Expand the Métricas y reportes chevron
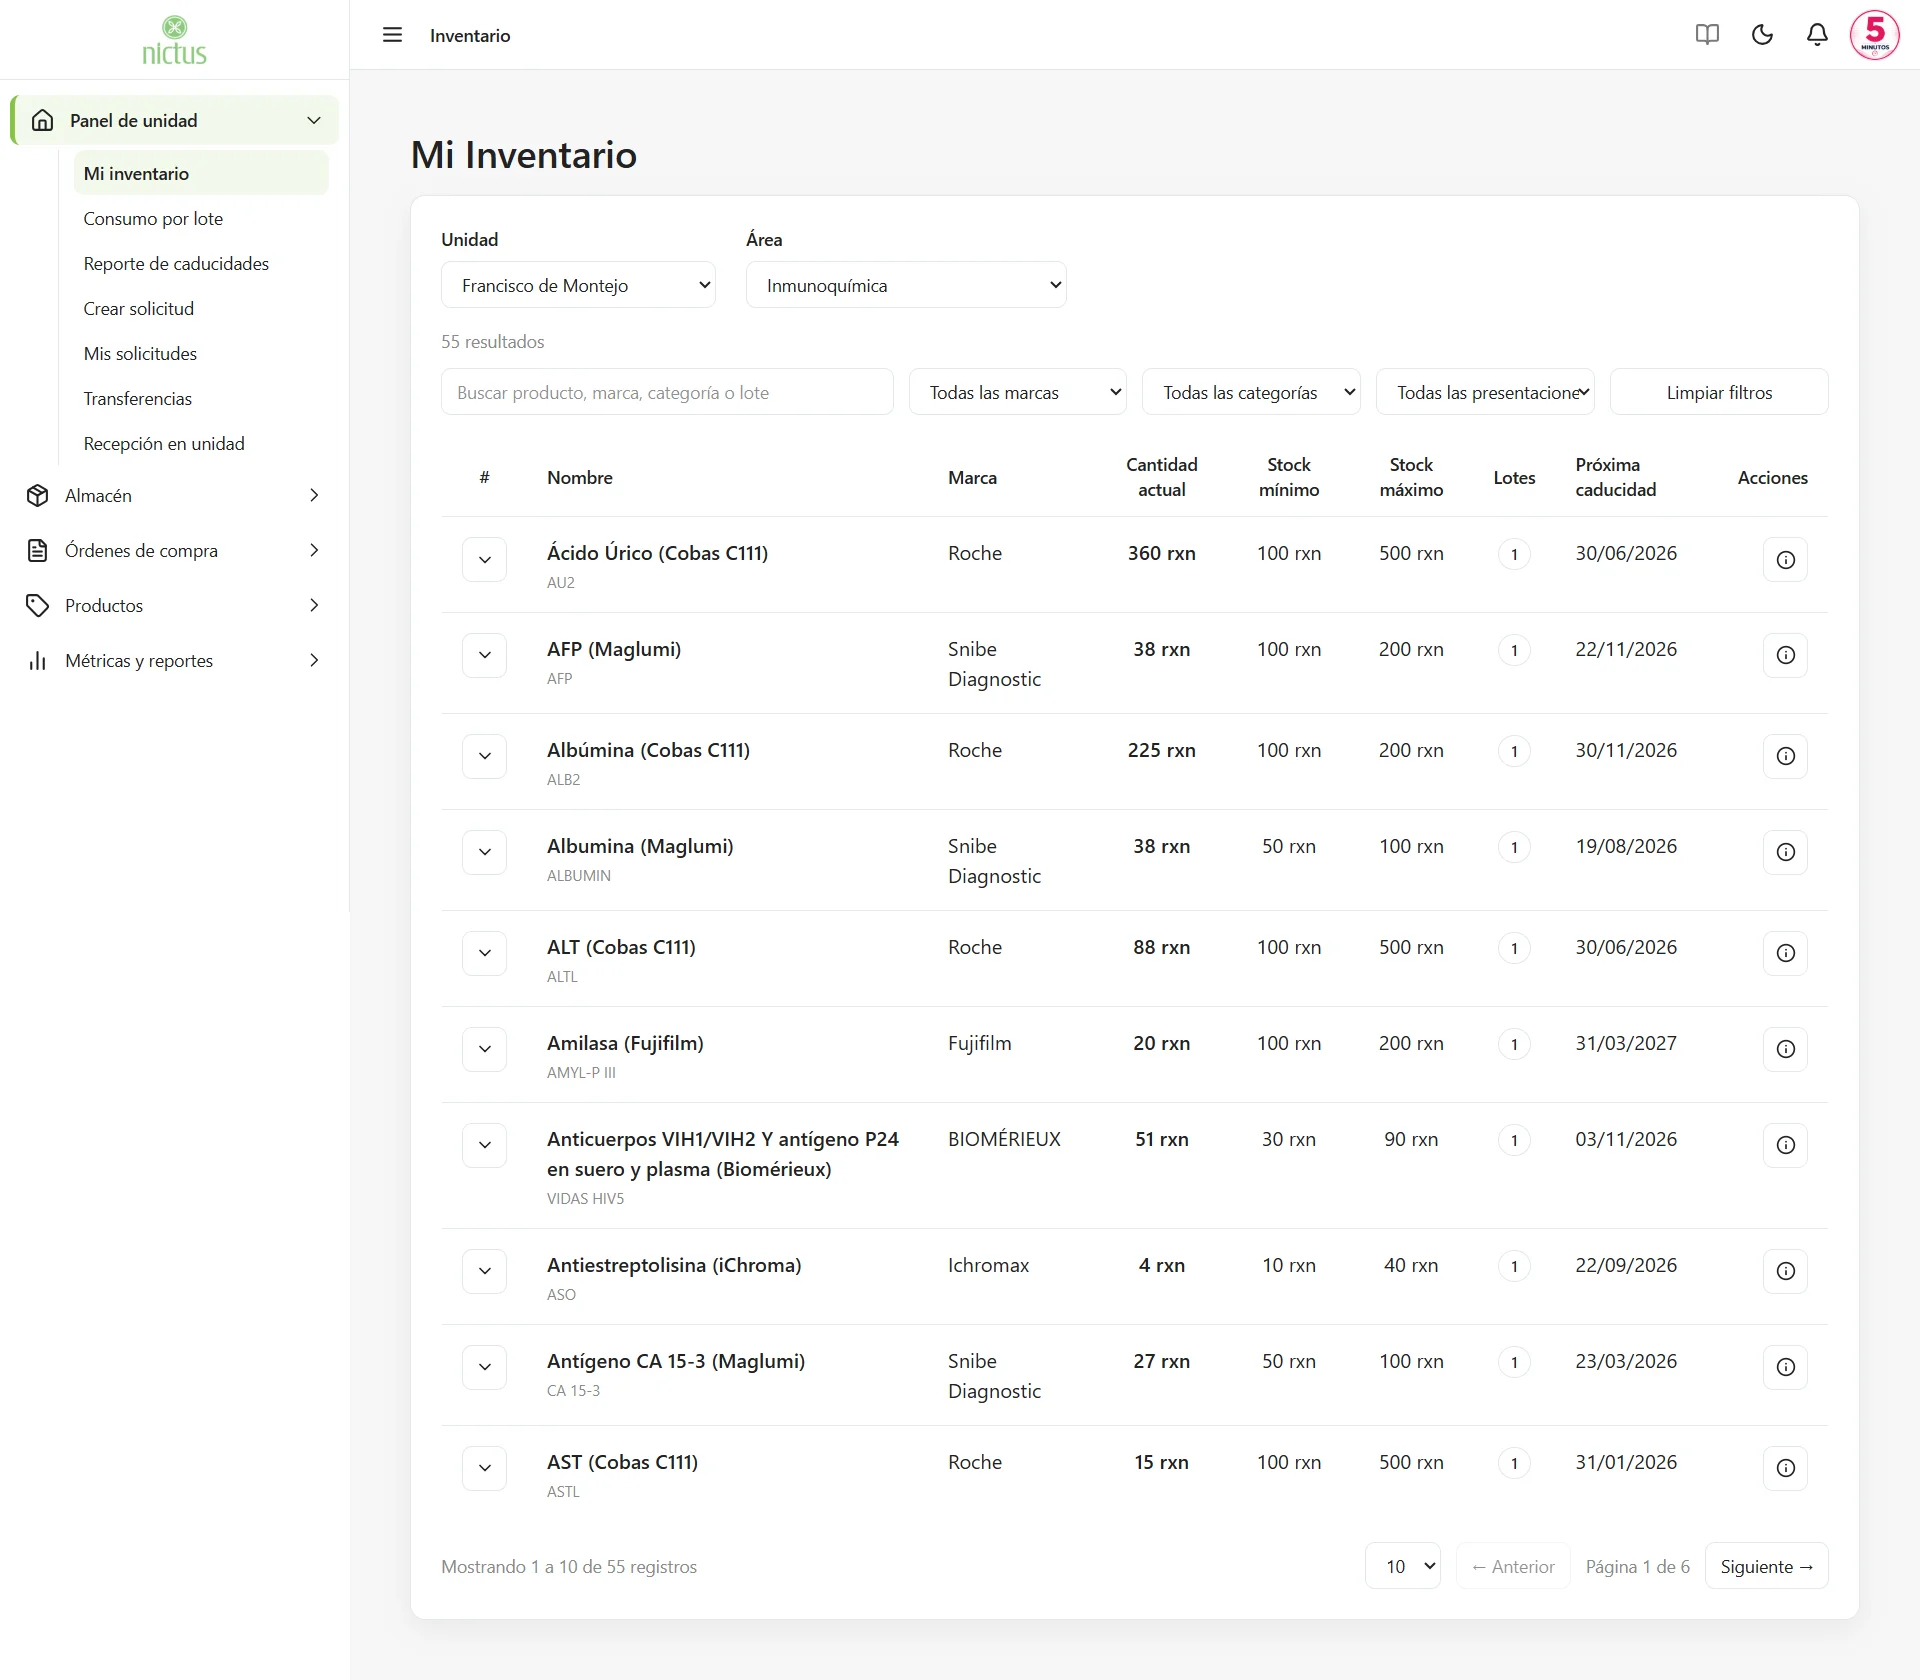The height and width of the screenshot is (1680, 1920). tap(314, 660)
